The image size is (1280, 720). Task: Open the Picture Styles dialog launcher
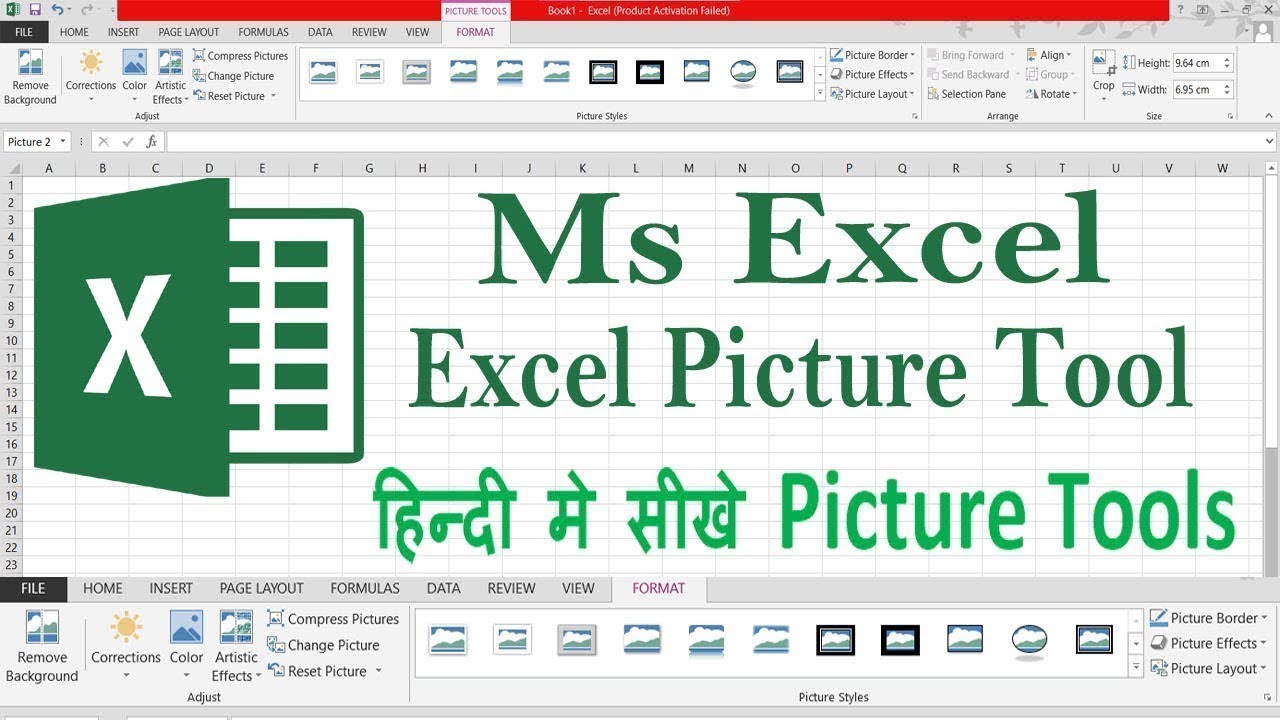tap(914, 117)
